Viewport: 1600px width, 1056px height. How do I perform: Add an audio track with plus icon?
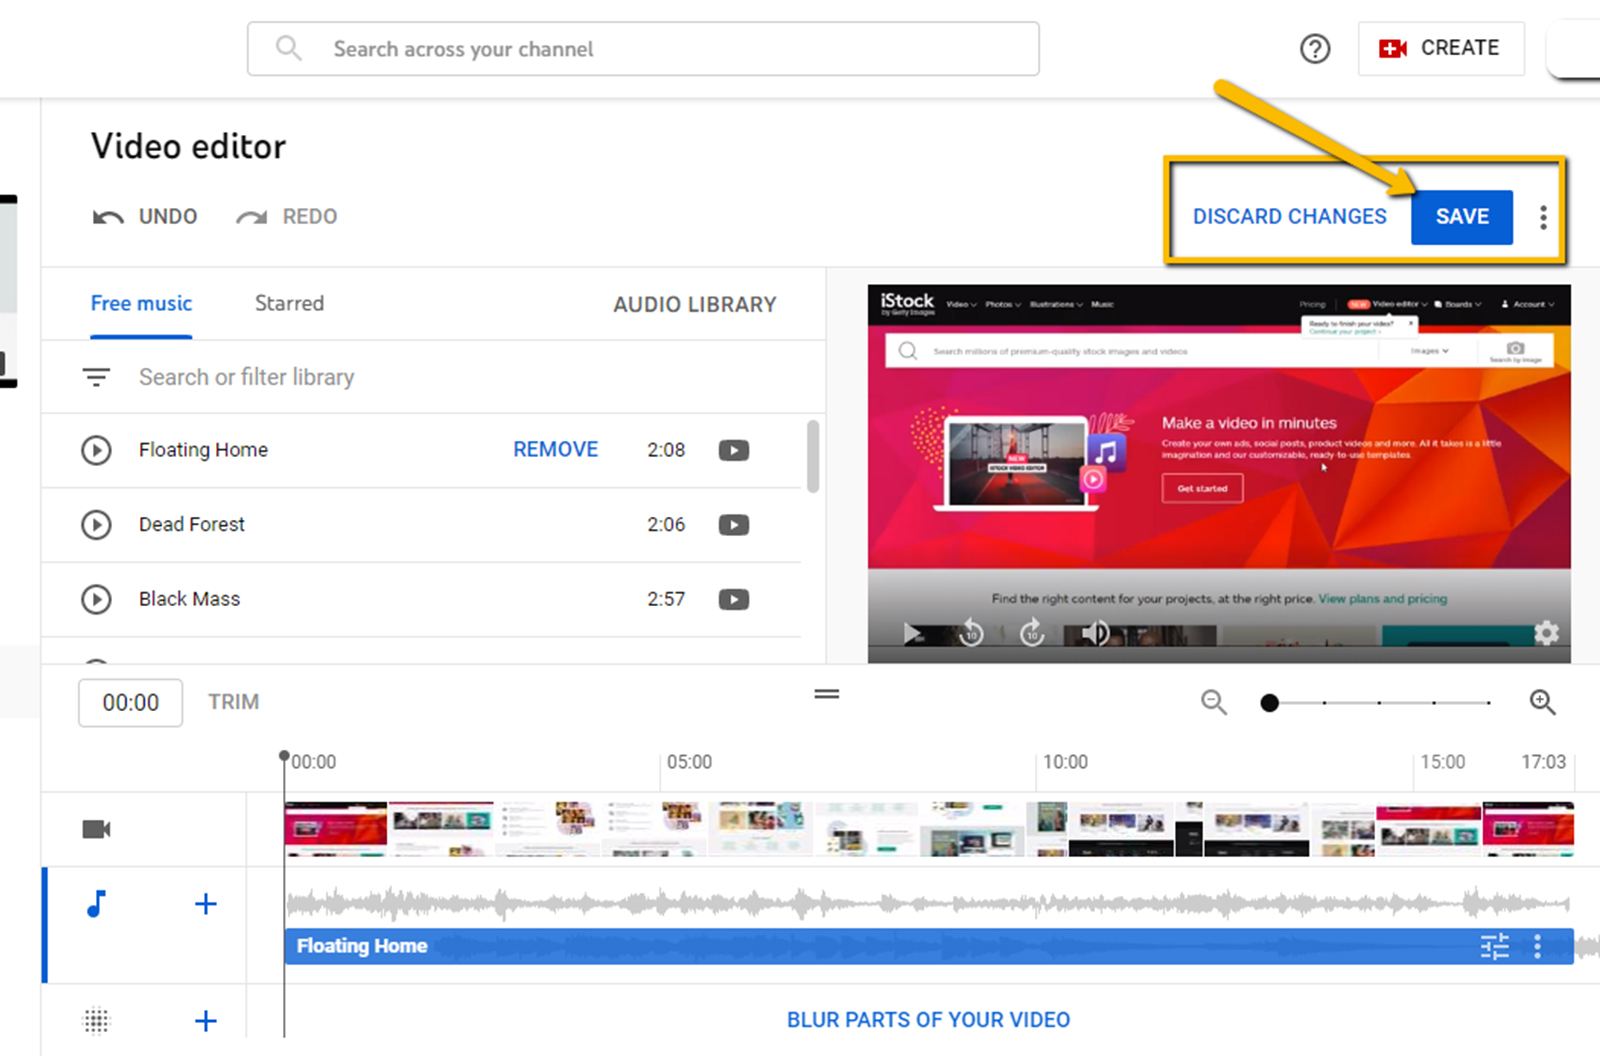[x=205, y=904]
